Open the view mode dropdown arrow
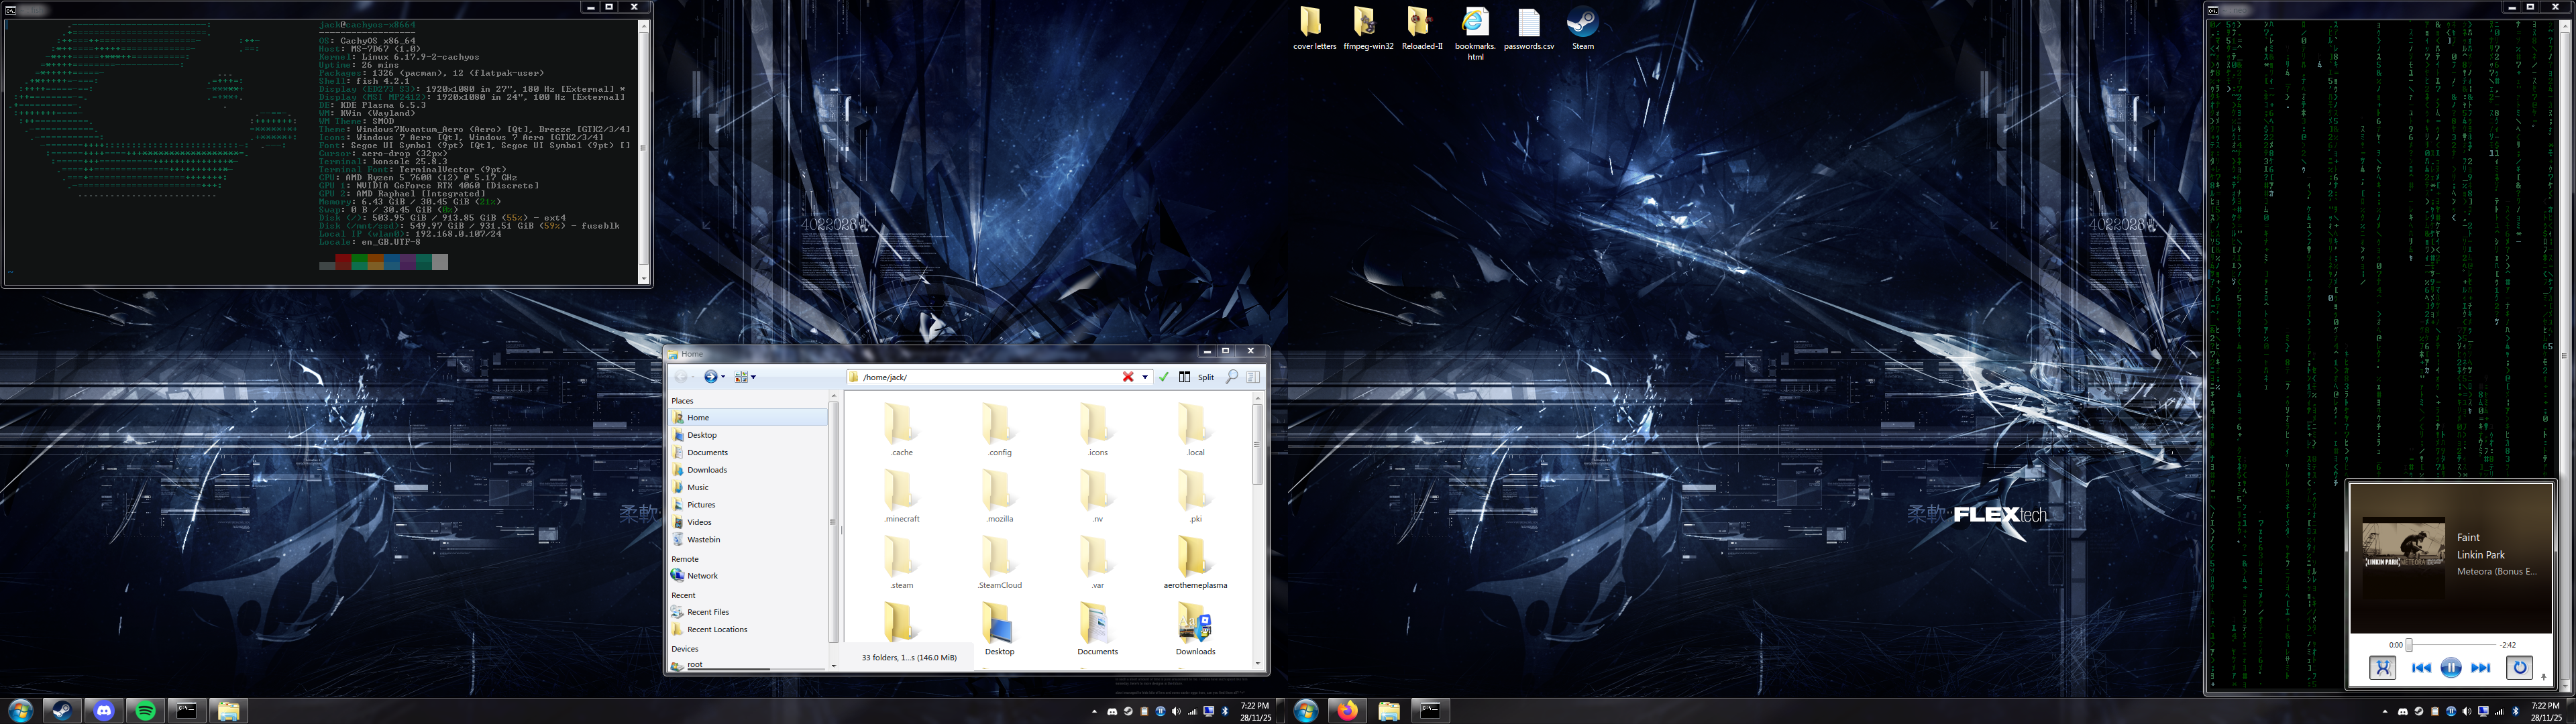 click(754, 377)
